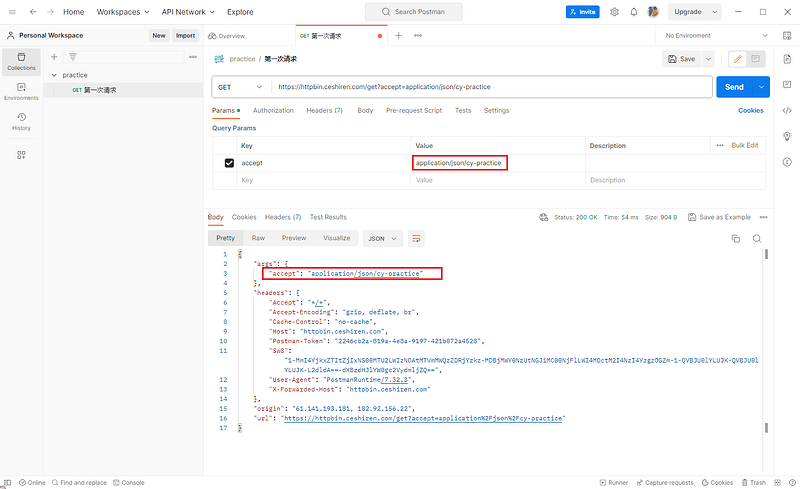Click the request URL field
This screenshot has height=489, width=800.
(x=492, y=87)
